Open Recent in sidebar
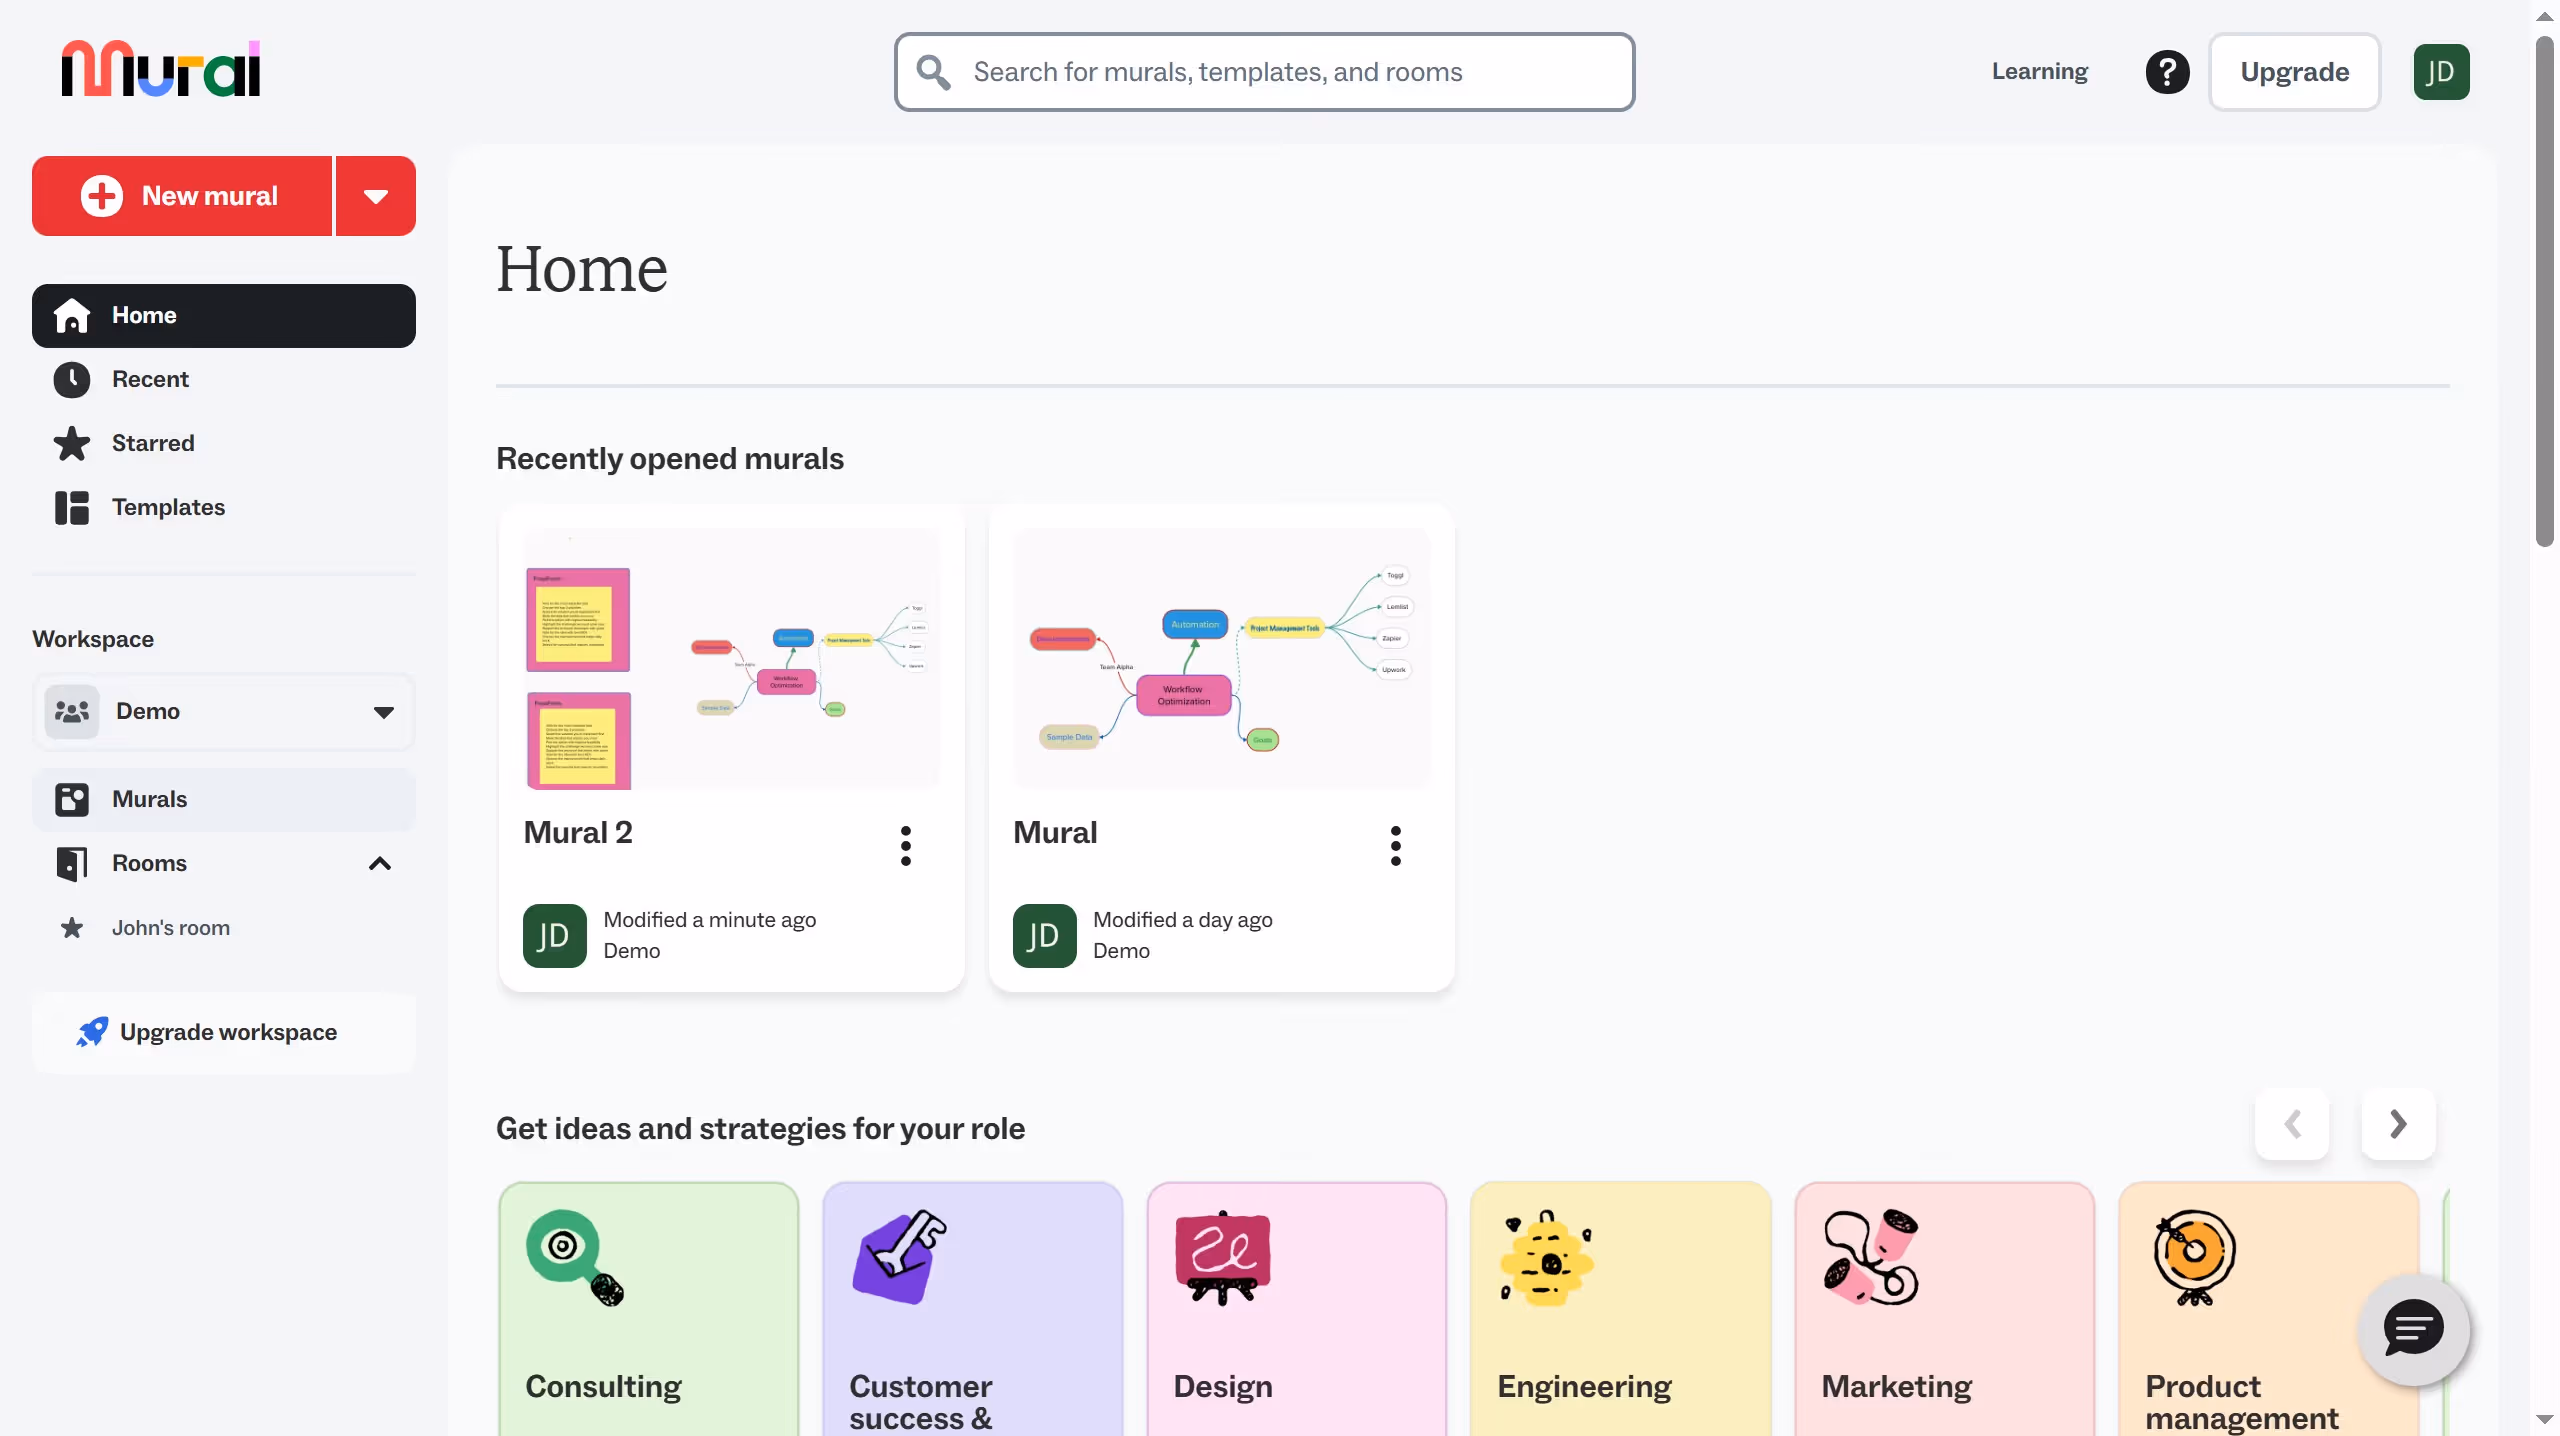This screenshot has width=2560, height=1436. [224, 380]
